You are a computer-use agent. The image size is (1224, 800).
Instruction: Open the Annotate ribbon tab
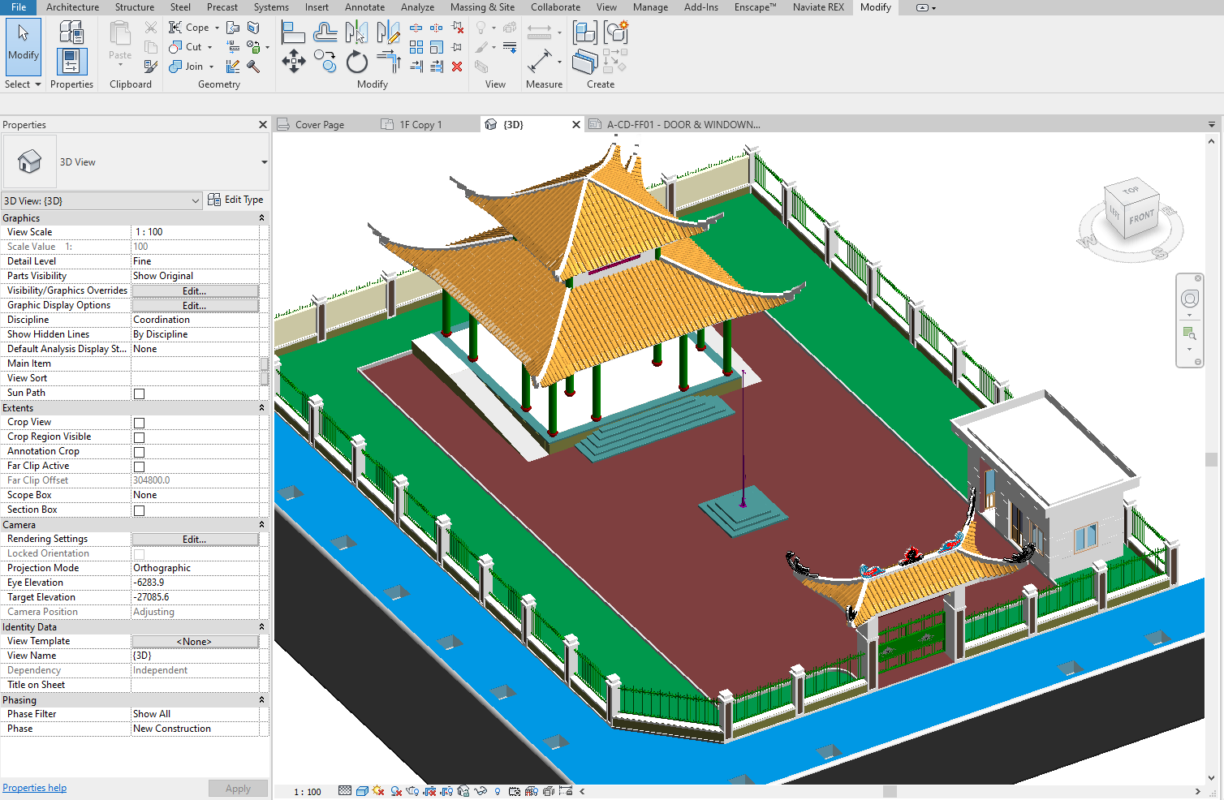364,7
